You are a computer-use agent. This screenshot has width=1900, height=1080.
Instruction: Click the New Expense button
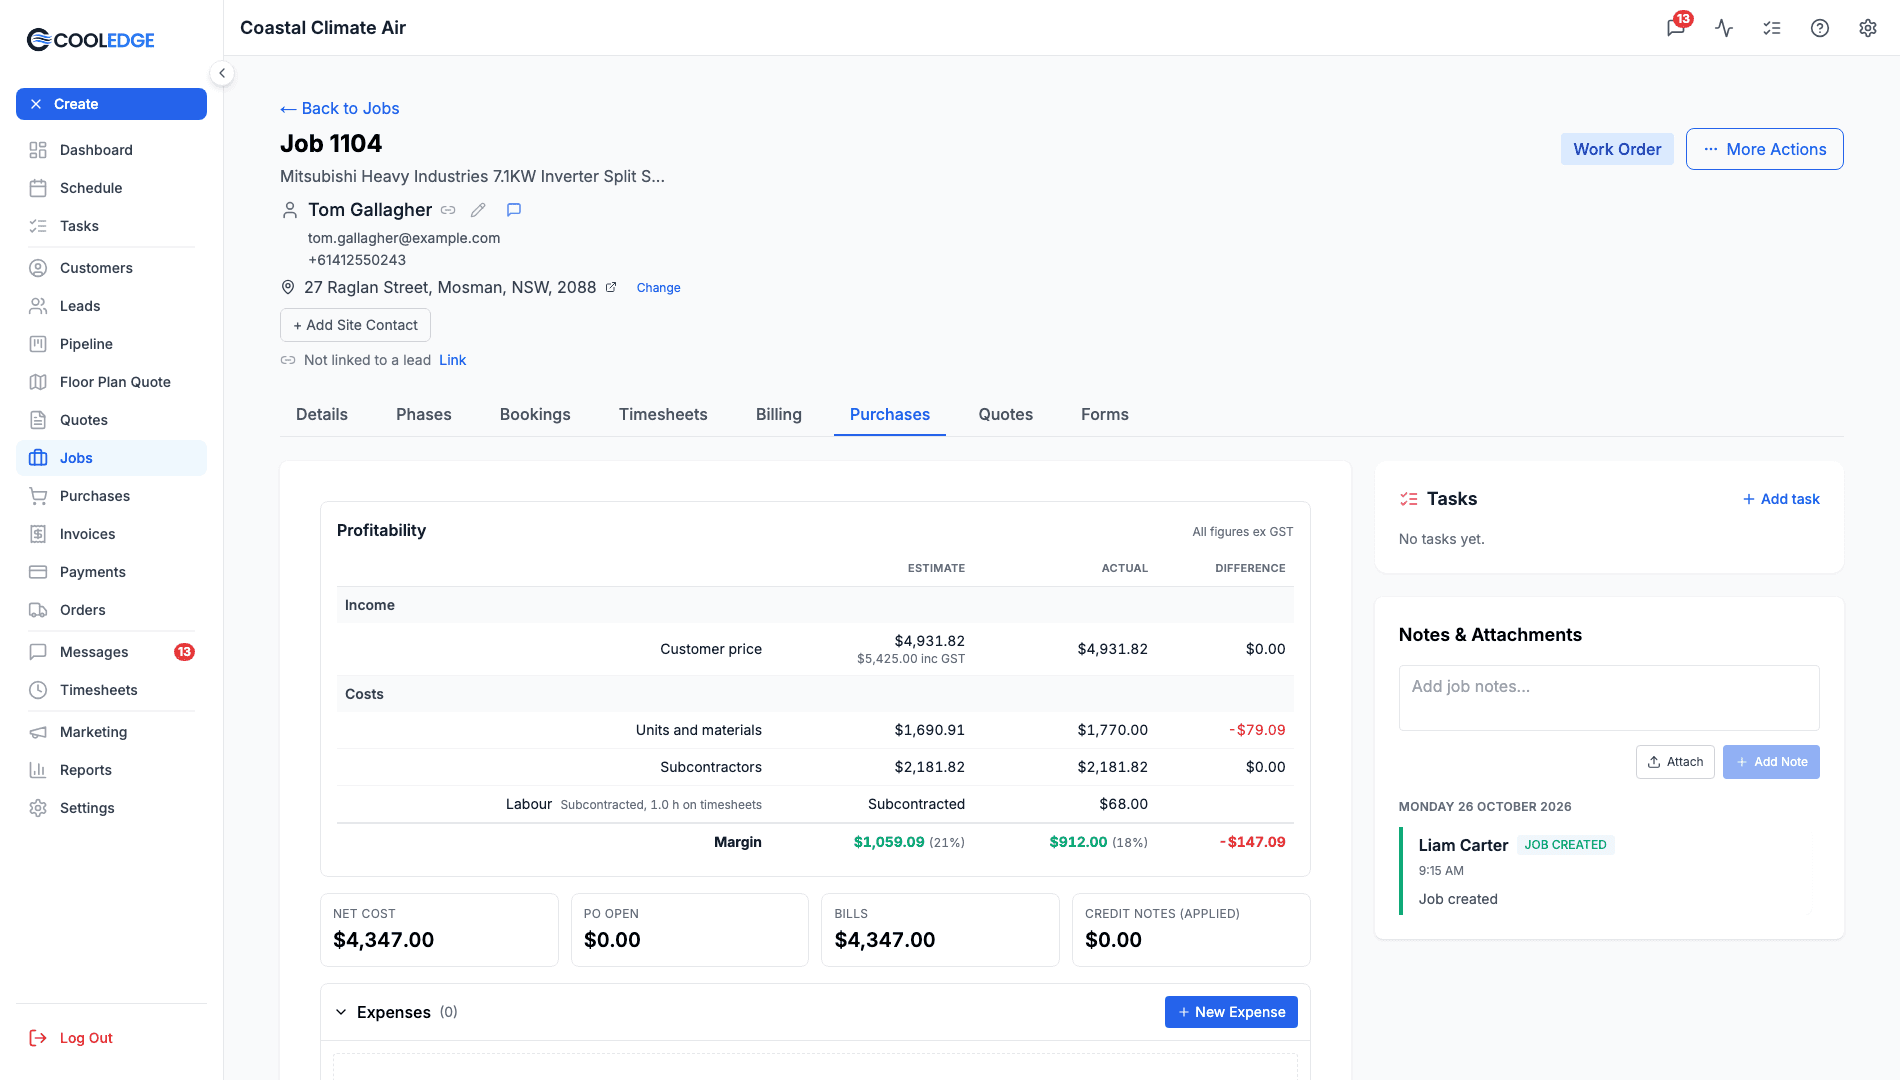pos(1231,1012)
